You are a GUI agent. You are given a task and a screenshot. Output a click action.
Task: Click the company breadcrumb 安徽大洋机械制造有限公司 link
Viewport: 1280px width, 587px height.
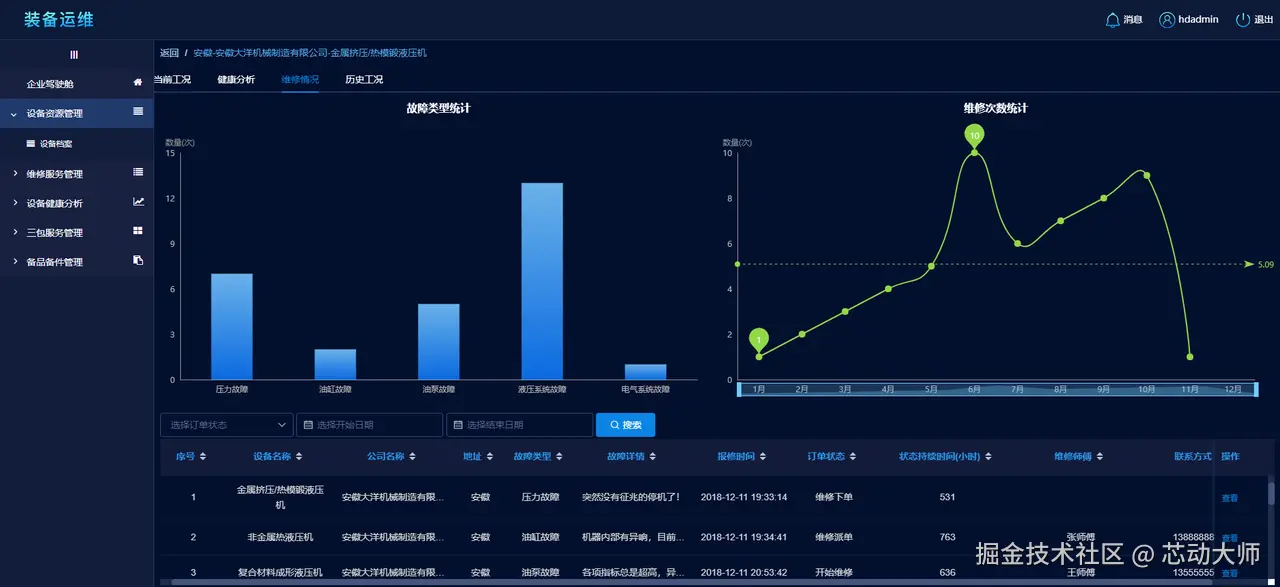click(x=310, y=53)
